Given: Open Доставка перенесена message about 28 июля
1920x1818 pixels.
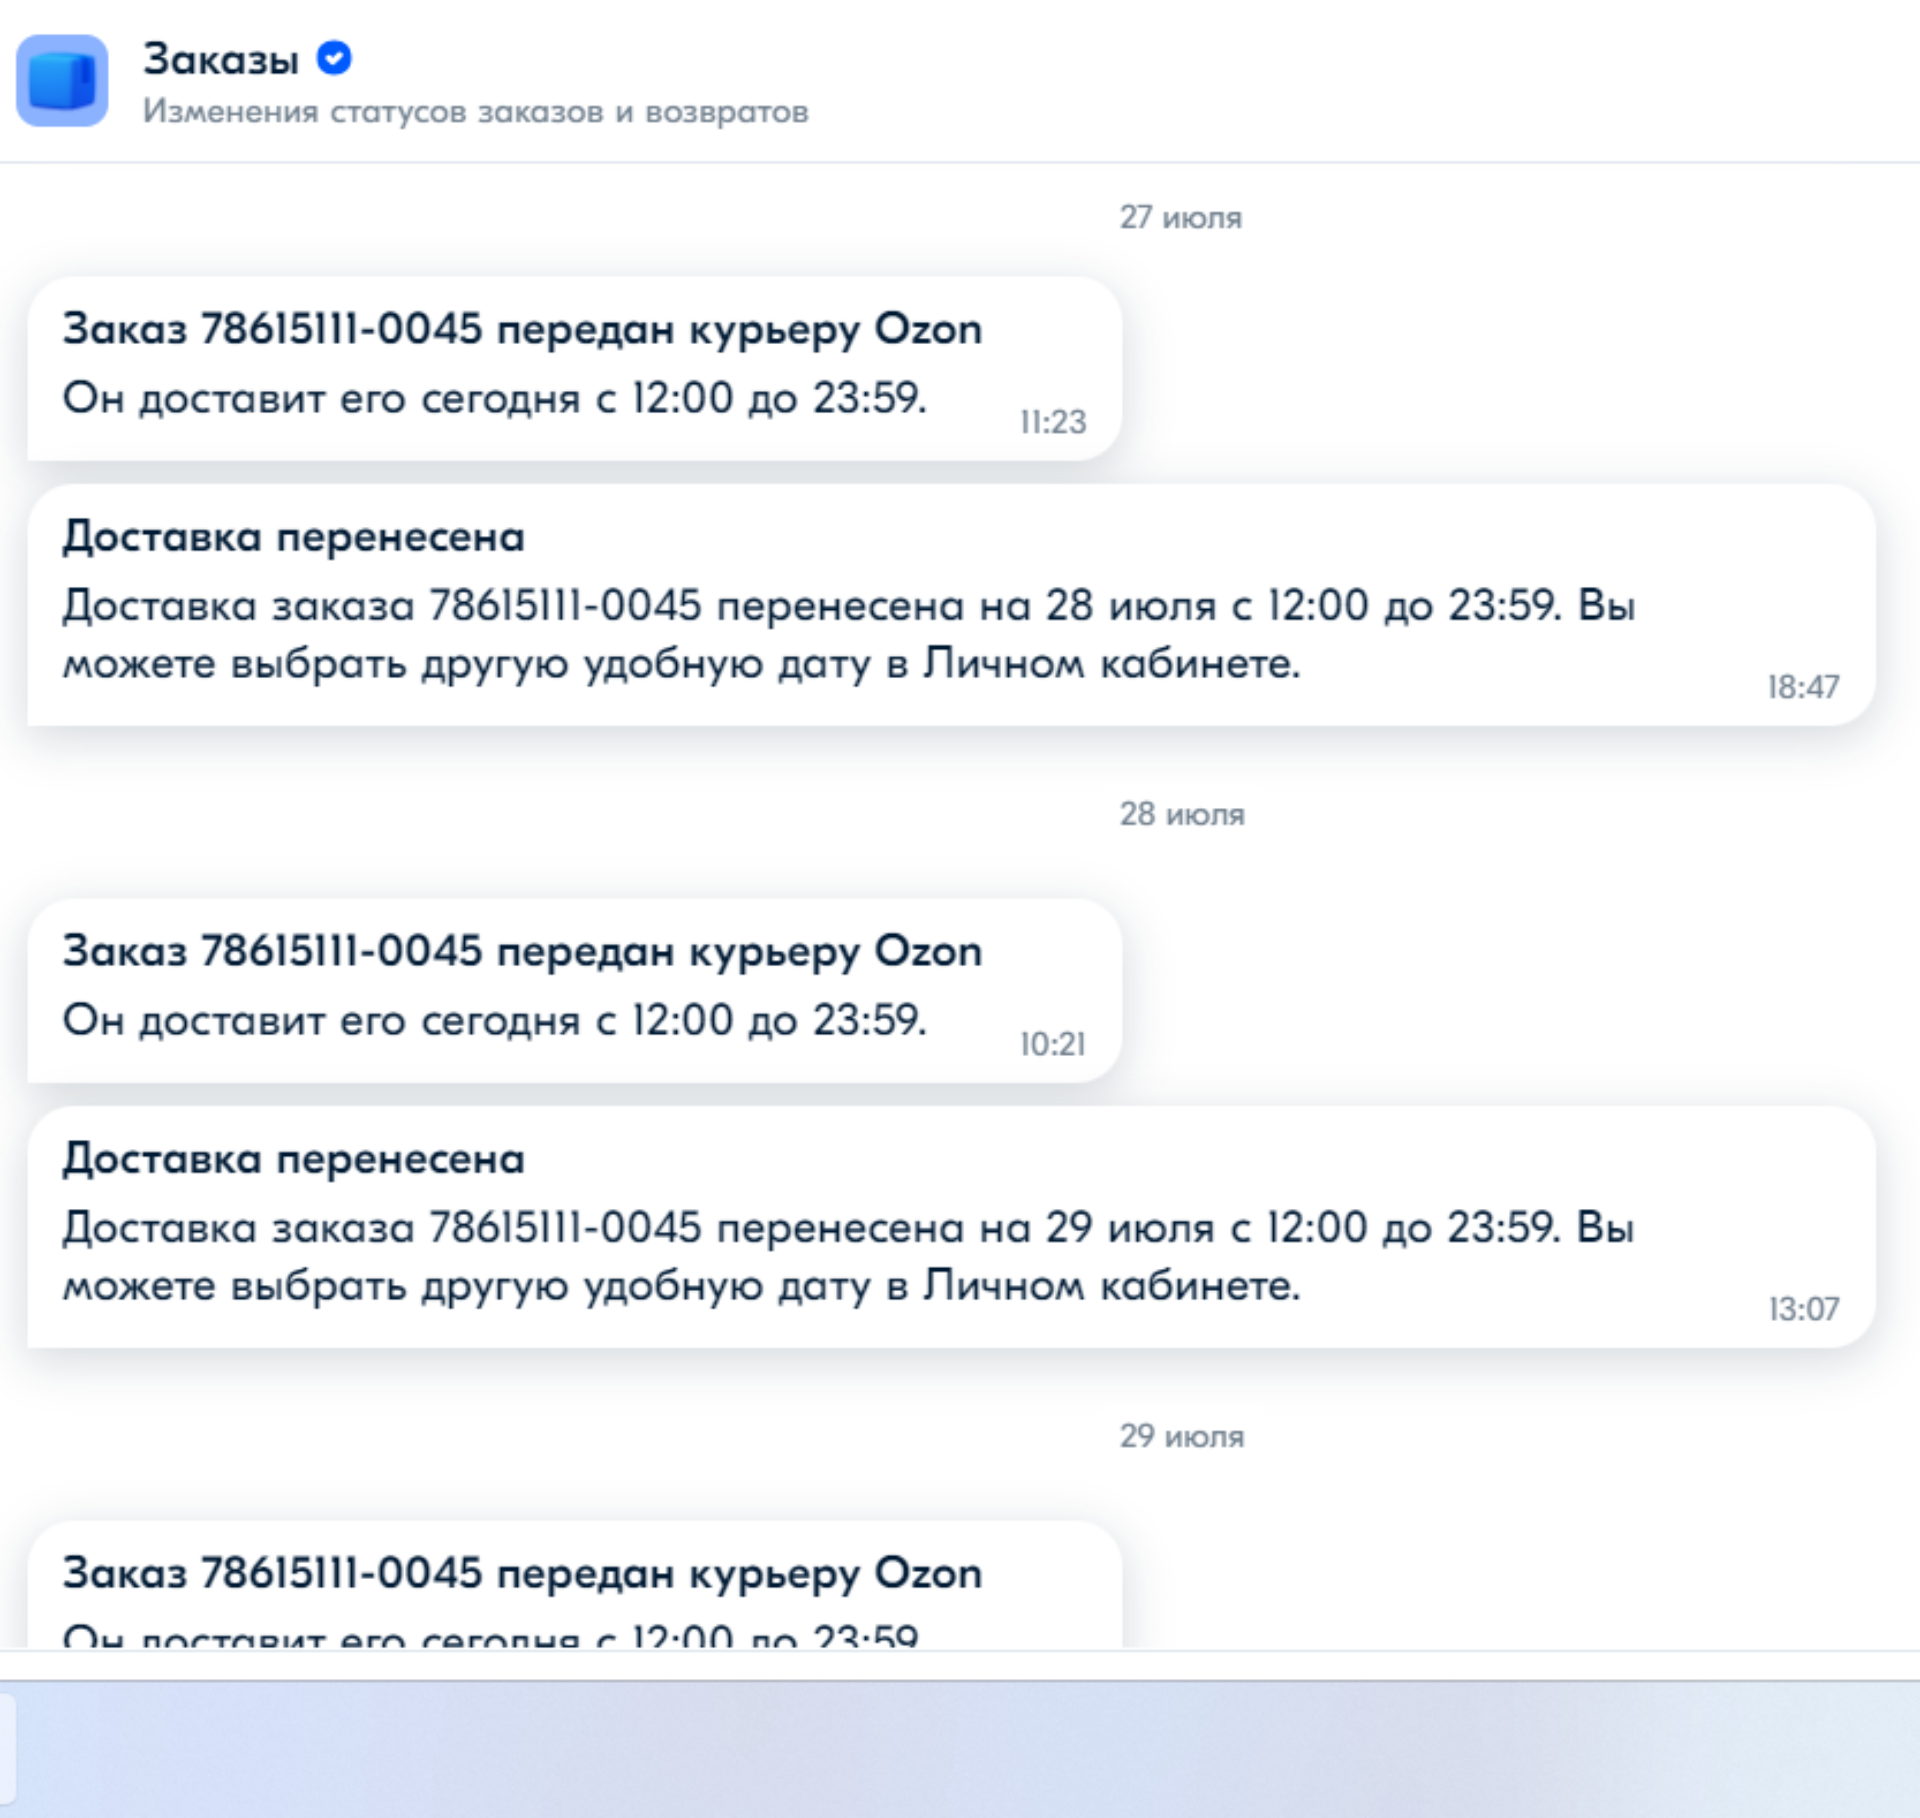Looking at the screenshot, I should coord(951,605).
